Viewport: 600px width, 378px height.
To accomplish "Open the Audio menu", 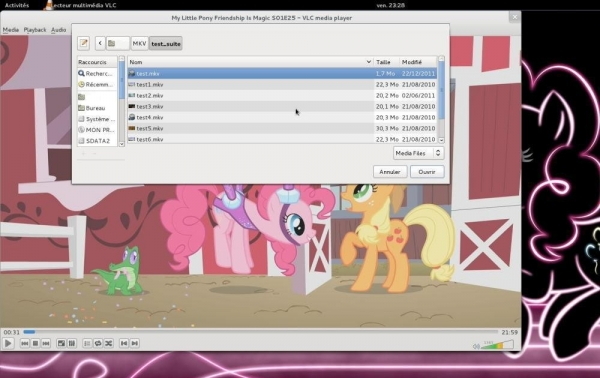I will [59, 29].
